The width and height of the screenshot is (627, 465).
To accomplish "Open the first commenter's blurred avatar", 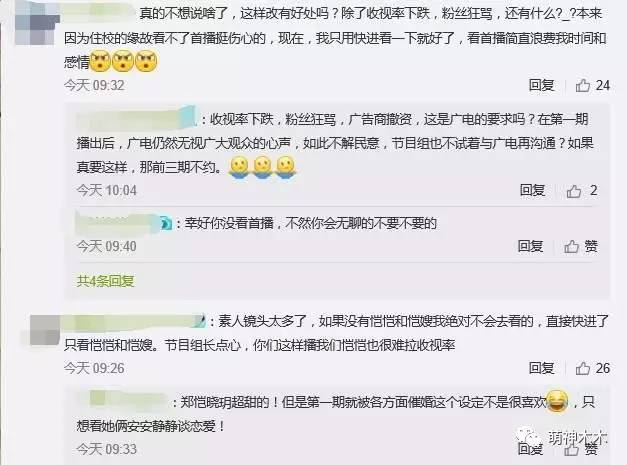I will point(37,23).
